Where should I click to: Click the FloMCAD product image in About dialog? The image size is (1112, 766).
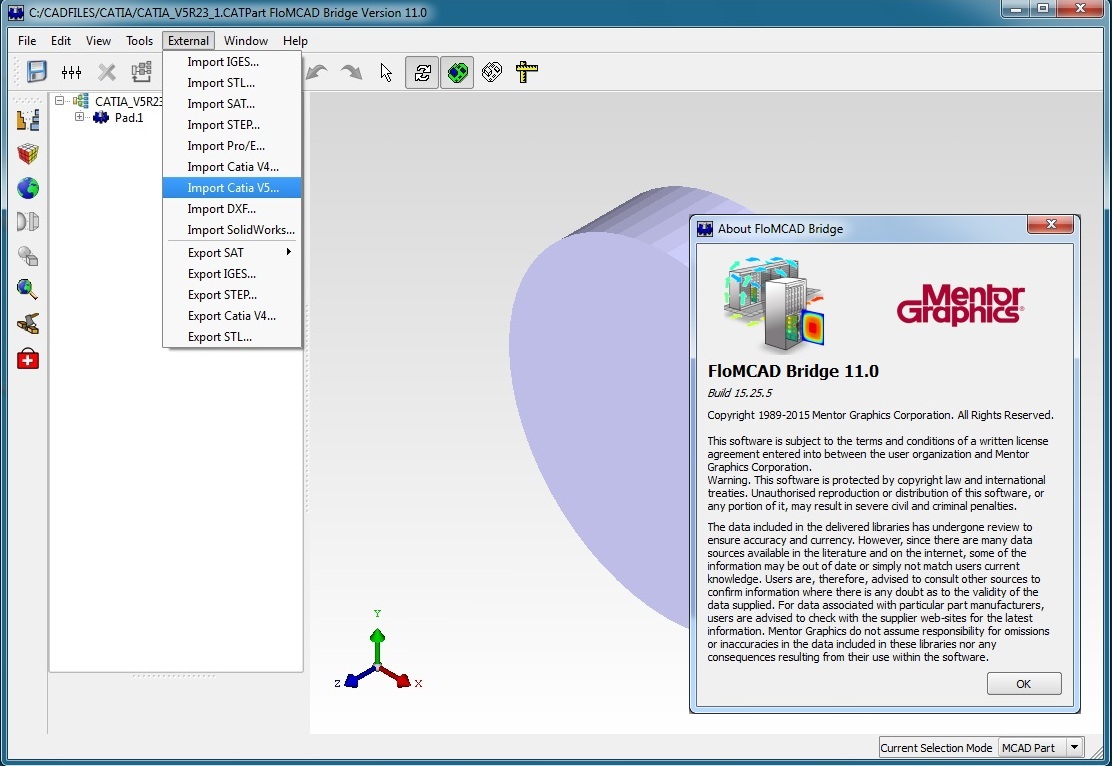(x=775, y=304)
